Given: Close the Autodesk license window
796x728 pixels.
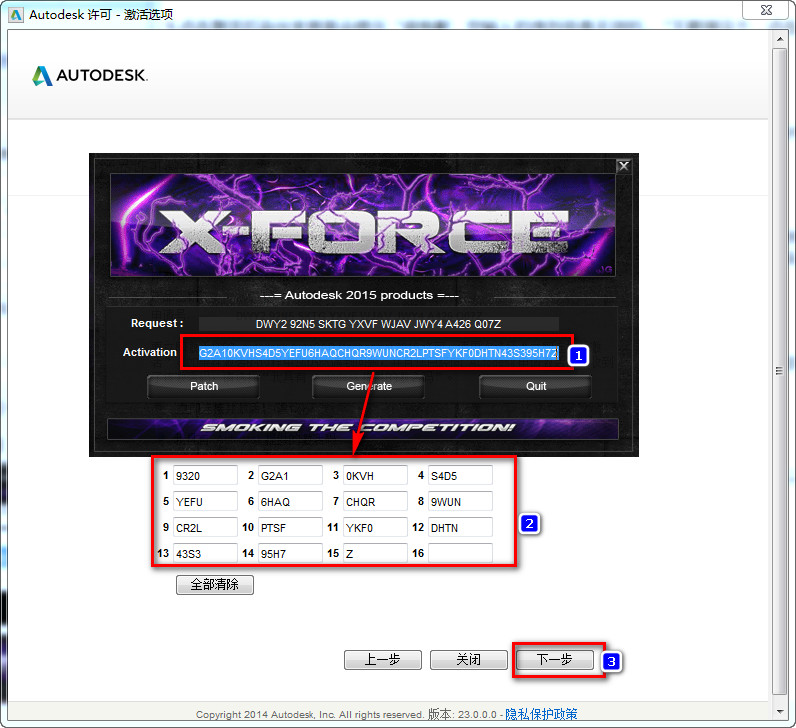Looking at the screenshot, I should pos(766,10).
